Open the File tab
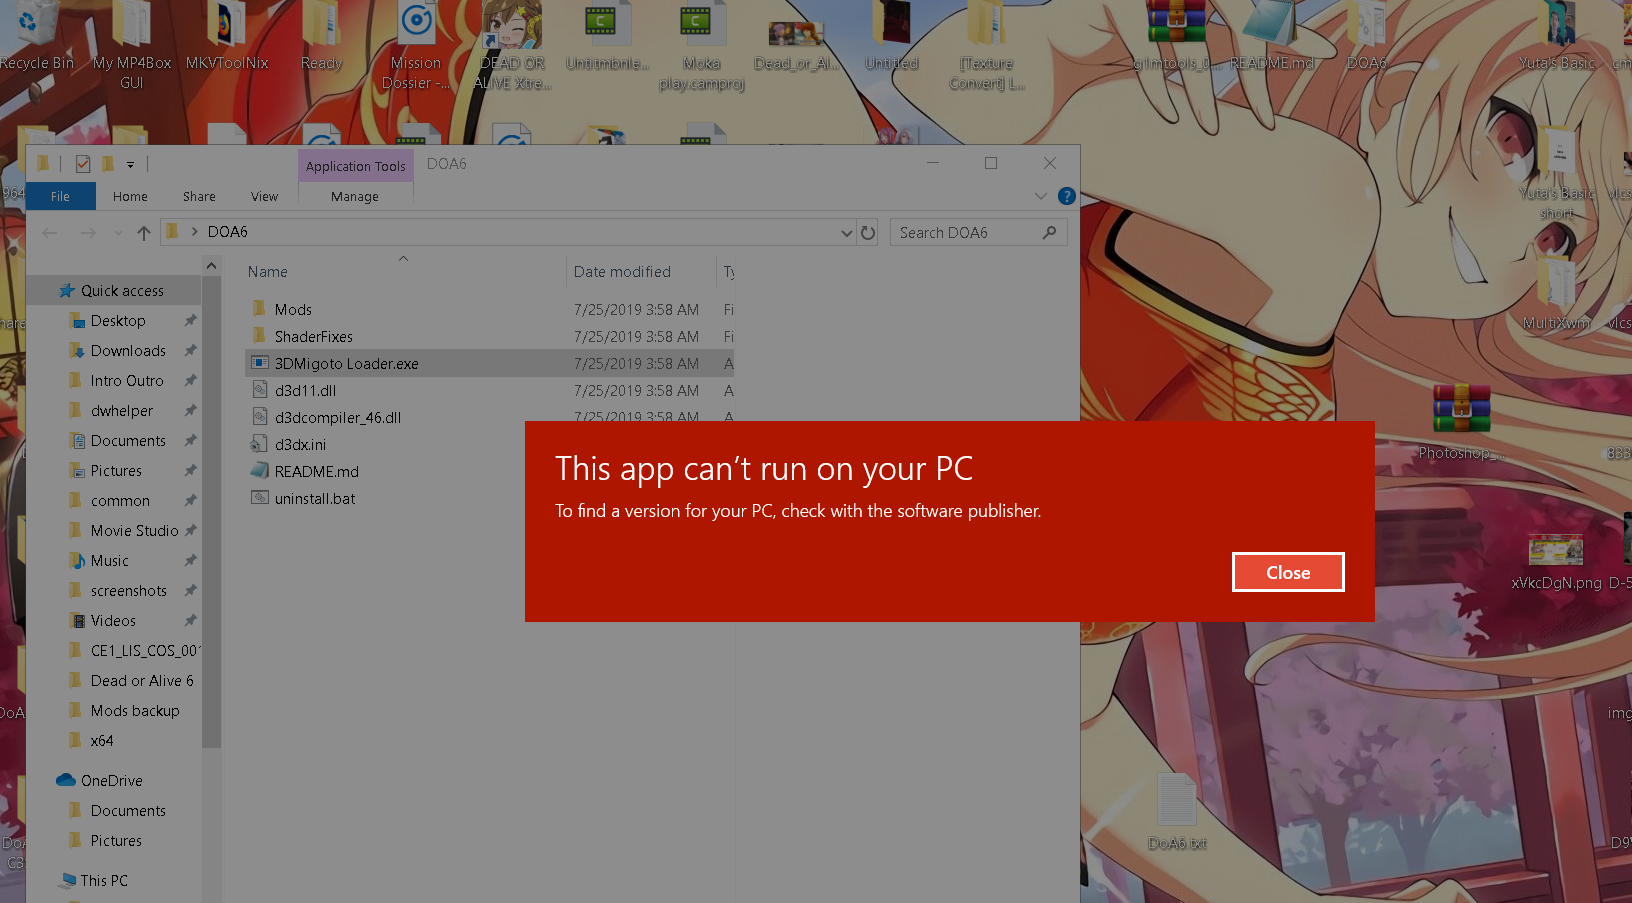Screen dimensions: 1632x903 point(61,196)
